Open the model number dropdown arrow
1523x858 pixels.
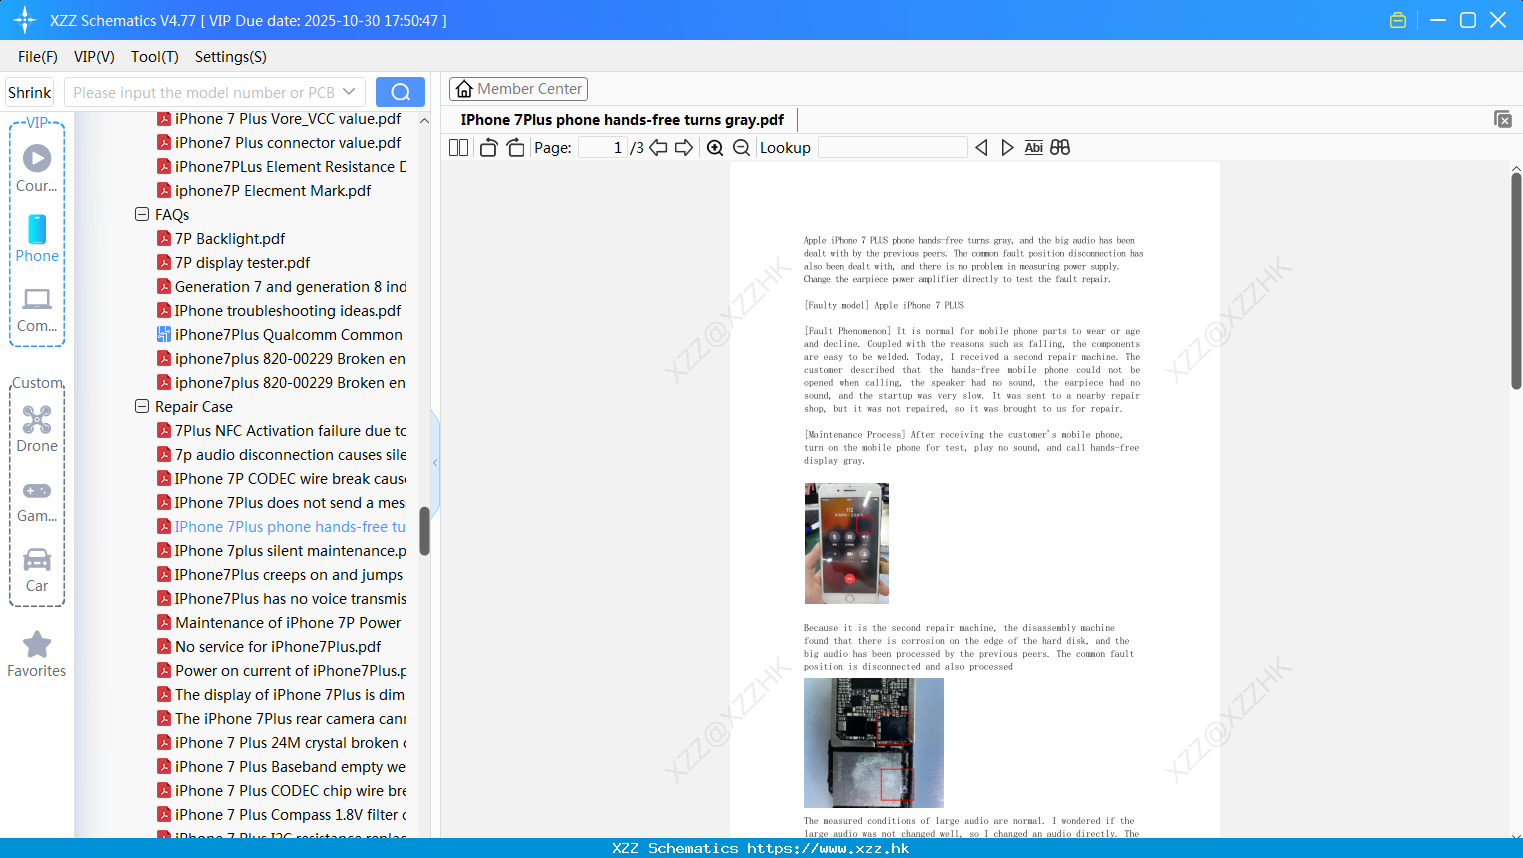[x=349, y=92]
